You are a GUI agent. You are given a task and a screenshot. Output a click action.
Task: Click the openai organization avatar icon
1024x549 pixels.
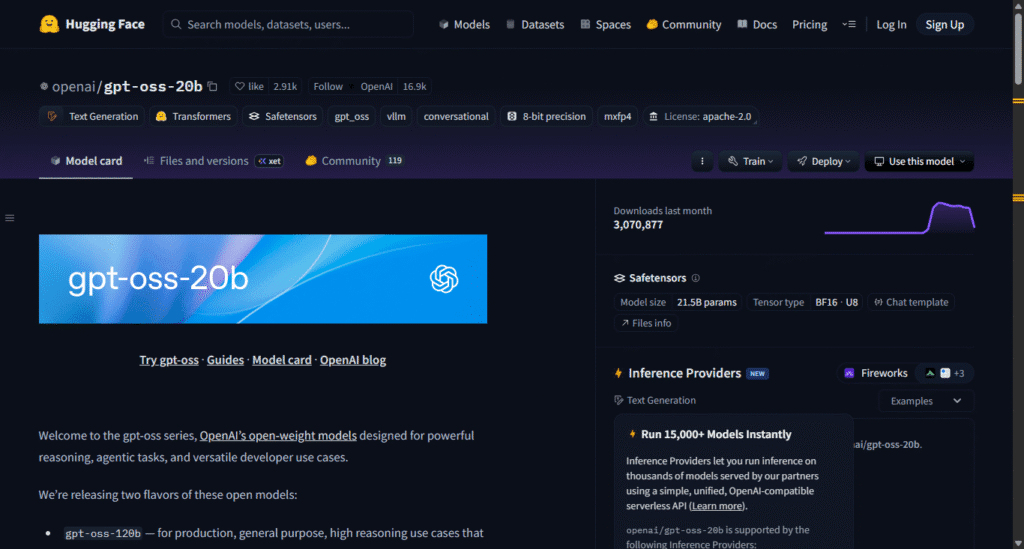(44, 86)
